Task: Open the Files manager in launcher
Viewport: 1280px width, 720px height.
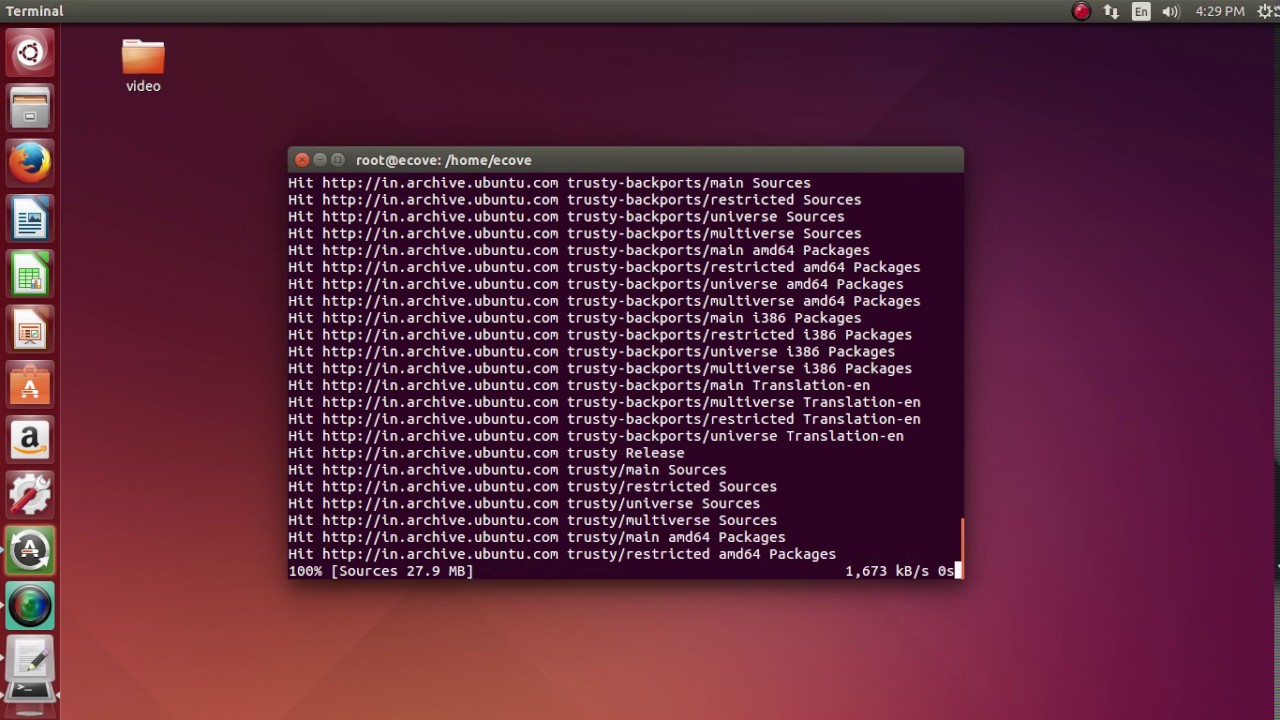Action: [30, 107]
